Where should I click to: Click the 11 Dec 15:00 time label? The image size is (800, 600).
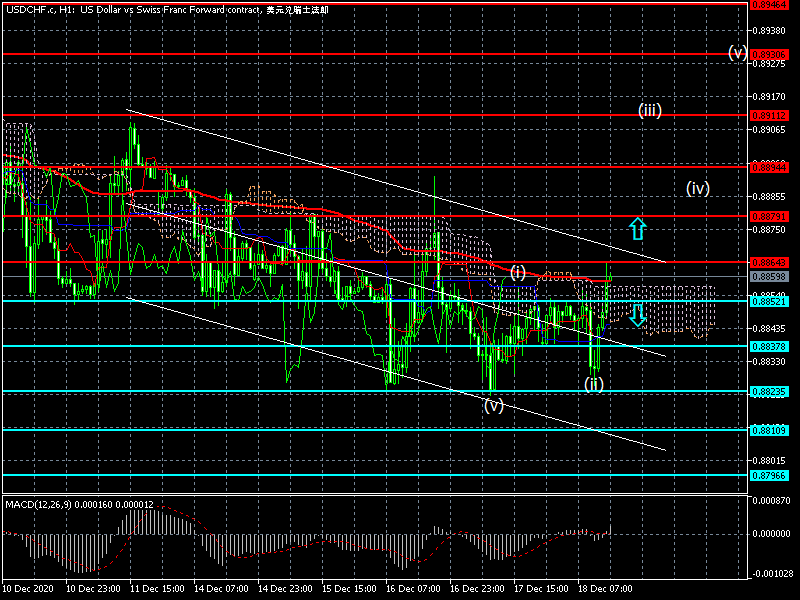(x=155, y=589)
